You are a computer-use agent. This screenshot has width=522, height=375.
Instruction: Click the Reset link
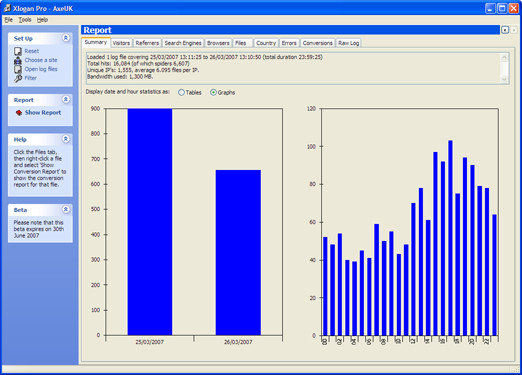click(x=32, y=51)
